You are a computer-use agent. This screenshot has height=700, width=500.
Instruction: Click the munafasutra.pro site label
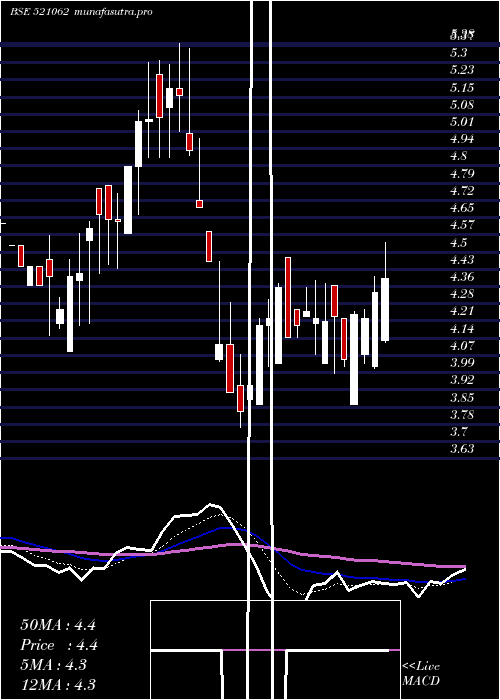coord(112,12)
